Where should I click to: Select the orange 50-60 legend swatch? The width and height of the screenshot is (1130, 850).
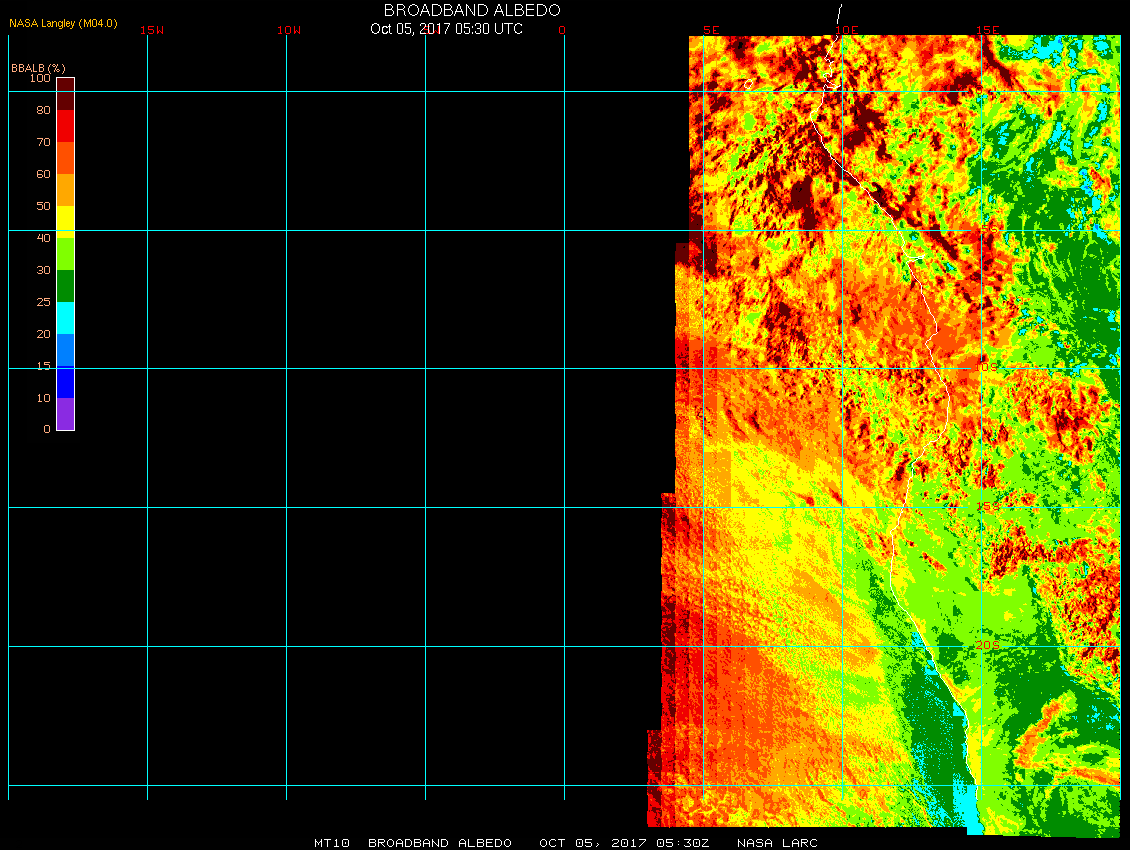point(66,190)
